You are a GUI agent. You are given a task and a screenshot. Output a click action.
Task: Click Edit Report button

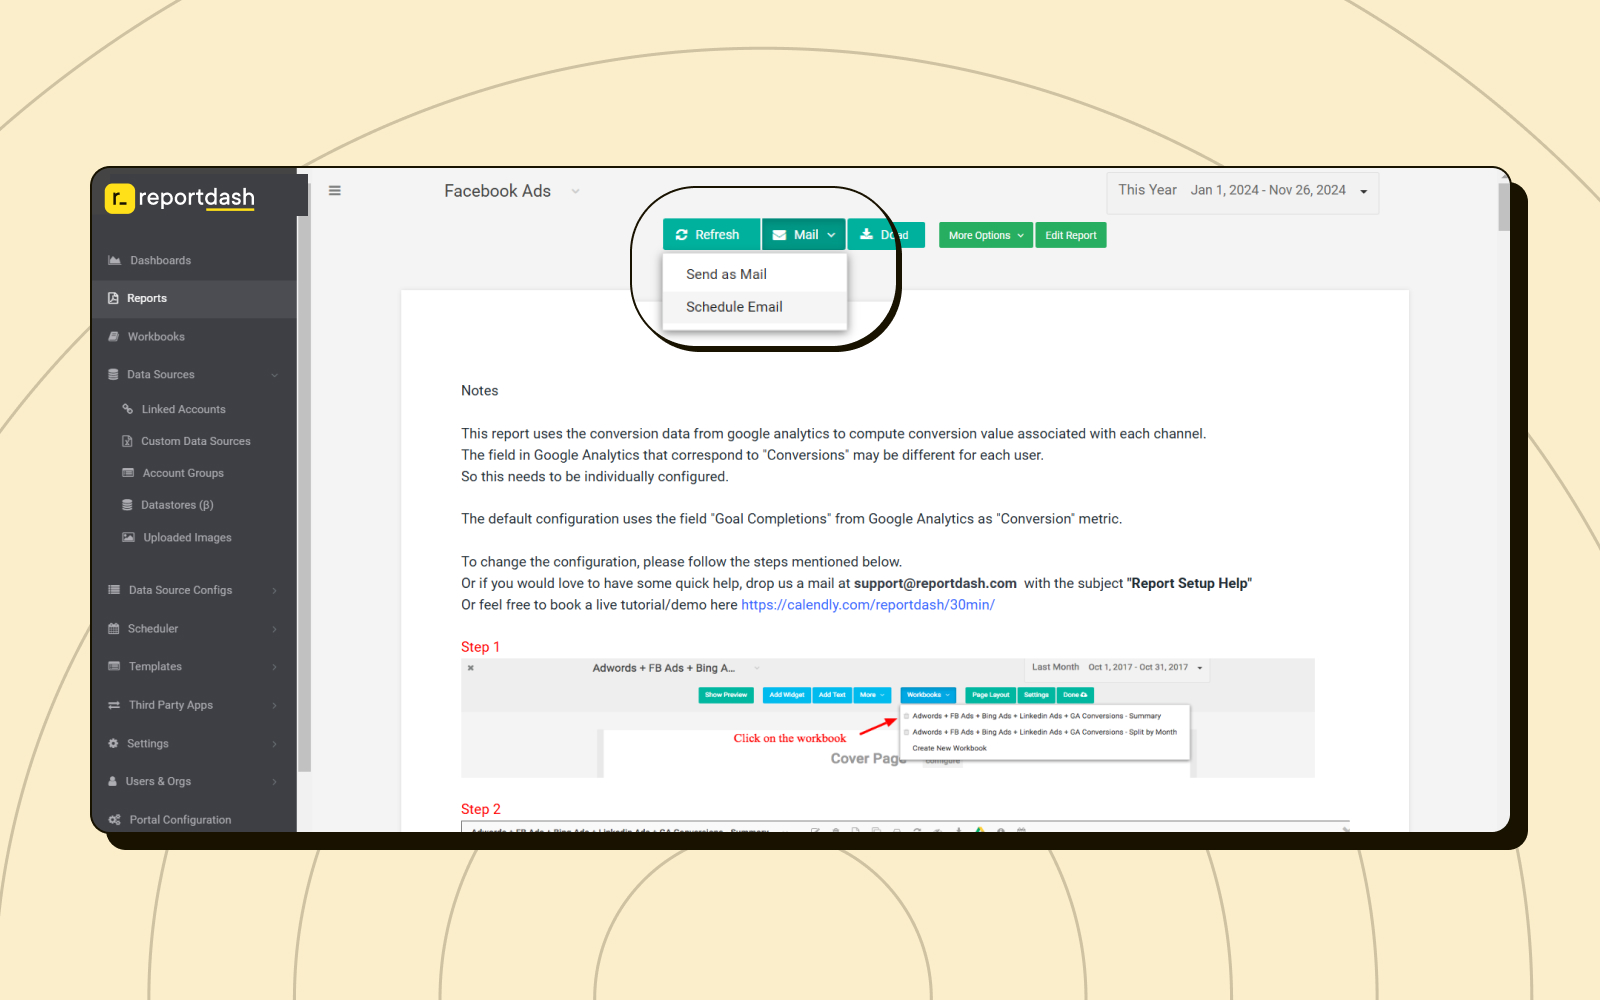point(1071,236)
